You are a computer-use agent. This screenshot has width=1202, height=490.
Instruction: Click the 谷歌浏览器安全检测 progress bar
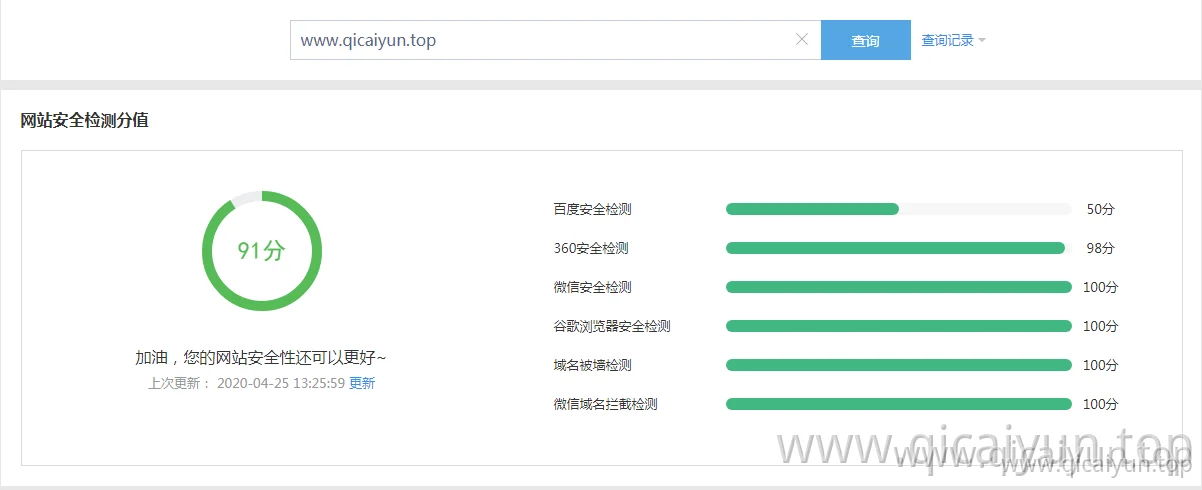point(899,326)
